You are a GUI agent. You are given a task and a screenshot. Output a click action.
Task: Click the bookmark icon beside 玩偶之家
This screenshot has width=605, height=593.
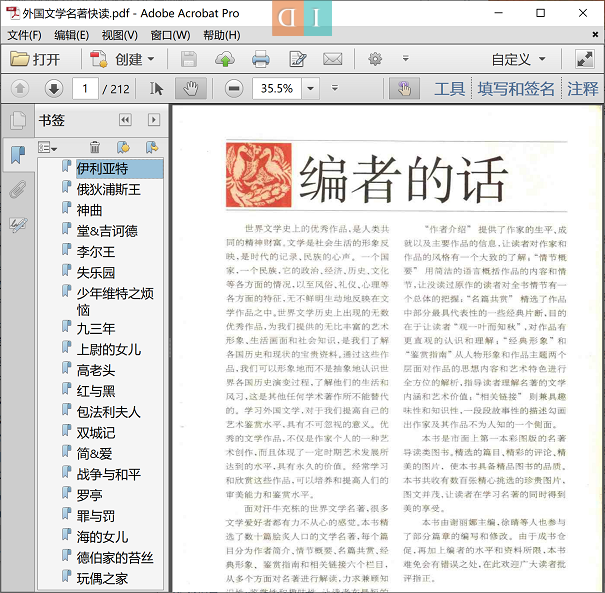(x=67, y=576)
